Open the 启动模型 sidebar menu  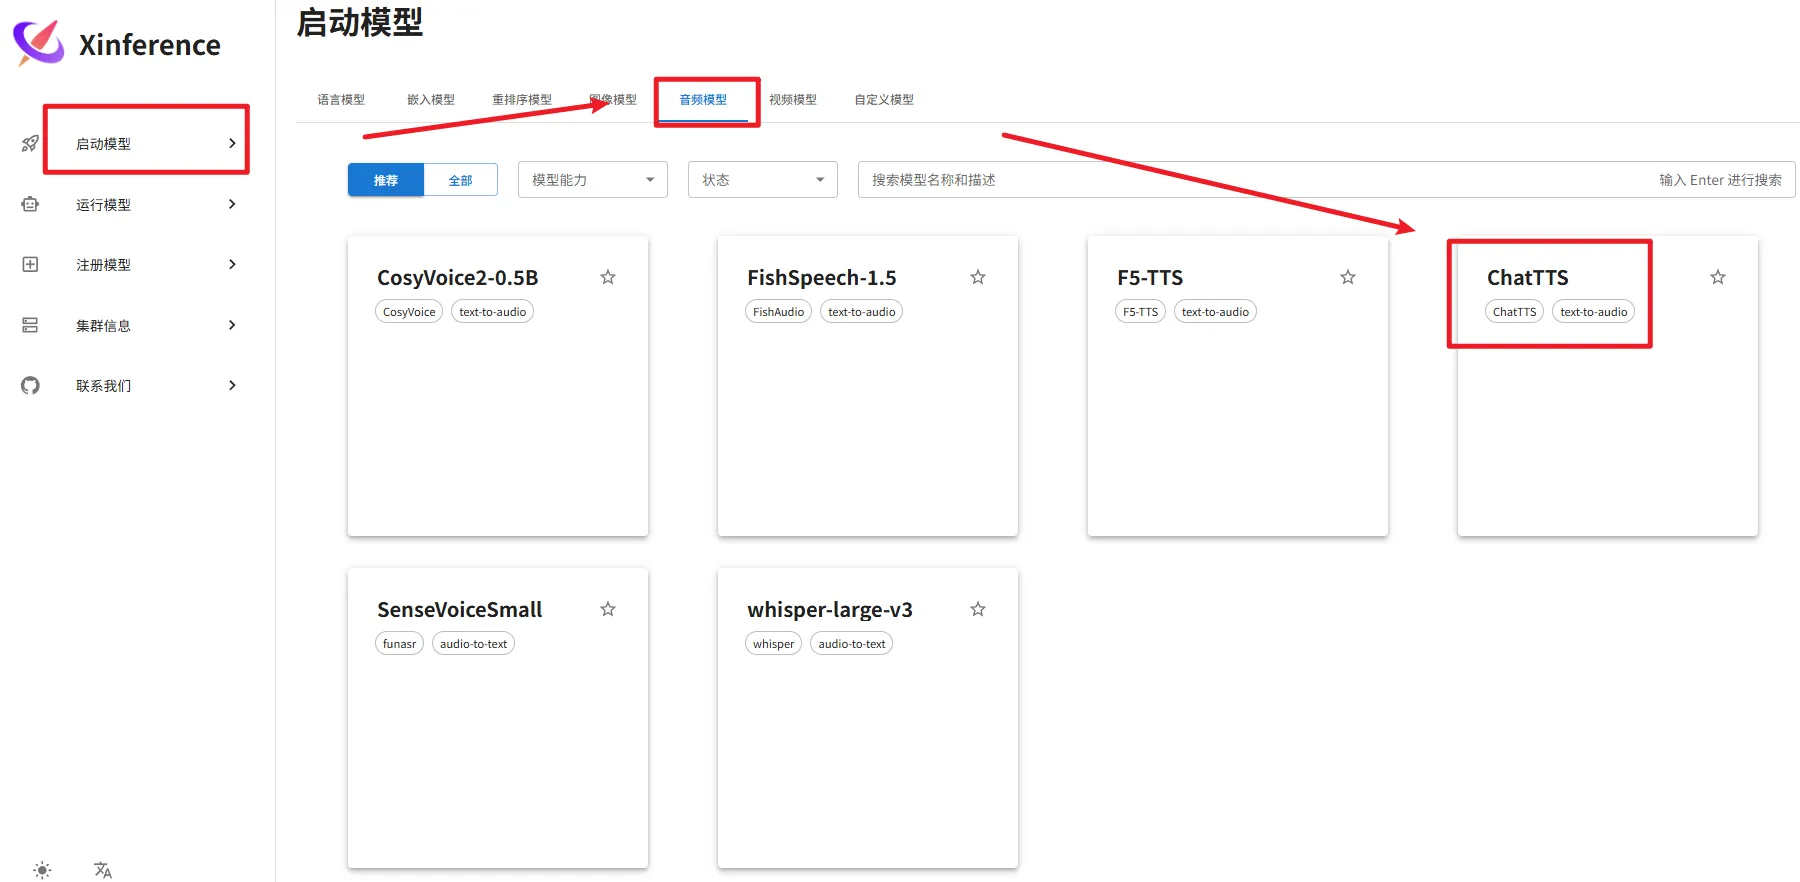click(x=138, y=144)
